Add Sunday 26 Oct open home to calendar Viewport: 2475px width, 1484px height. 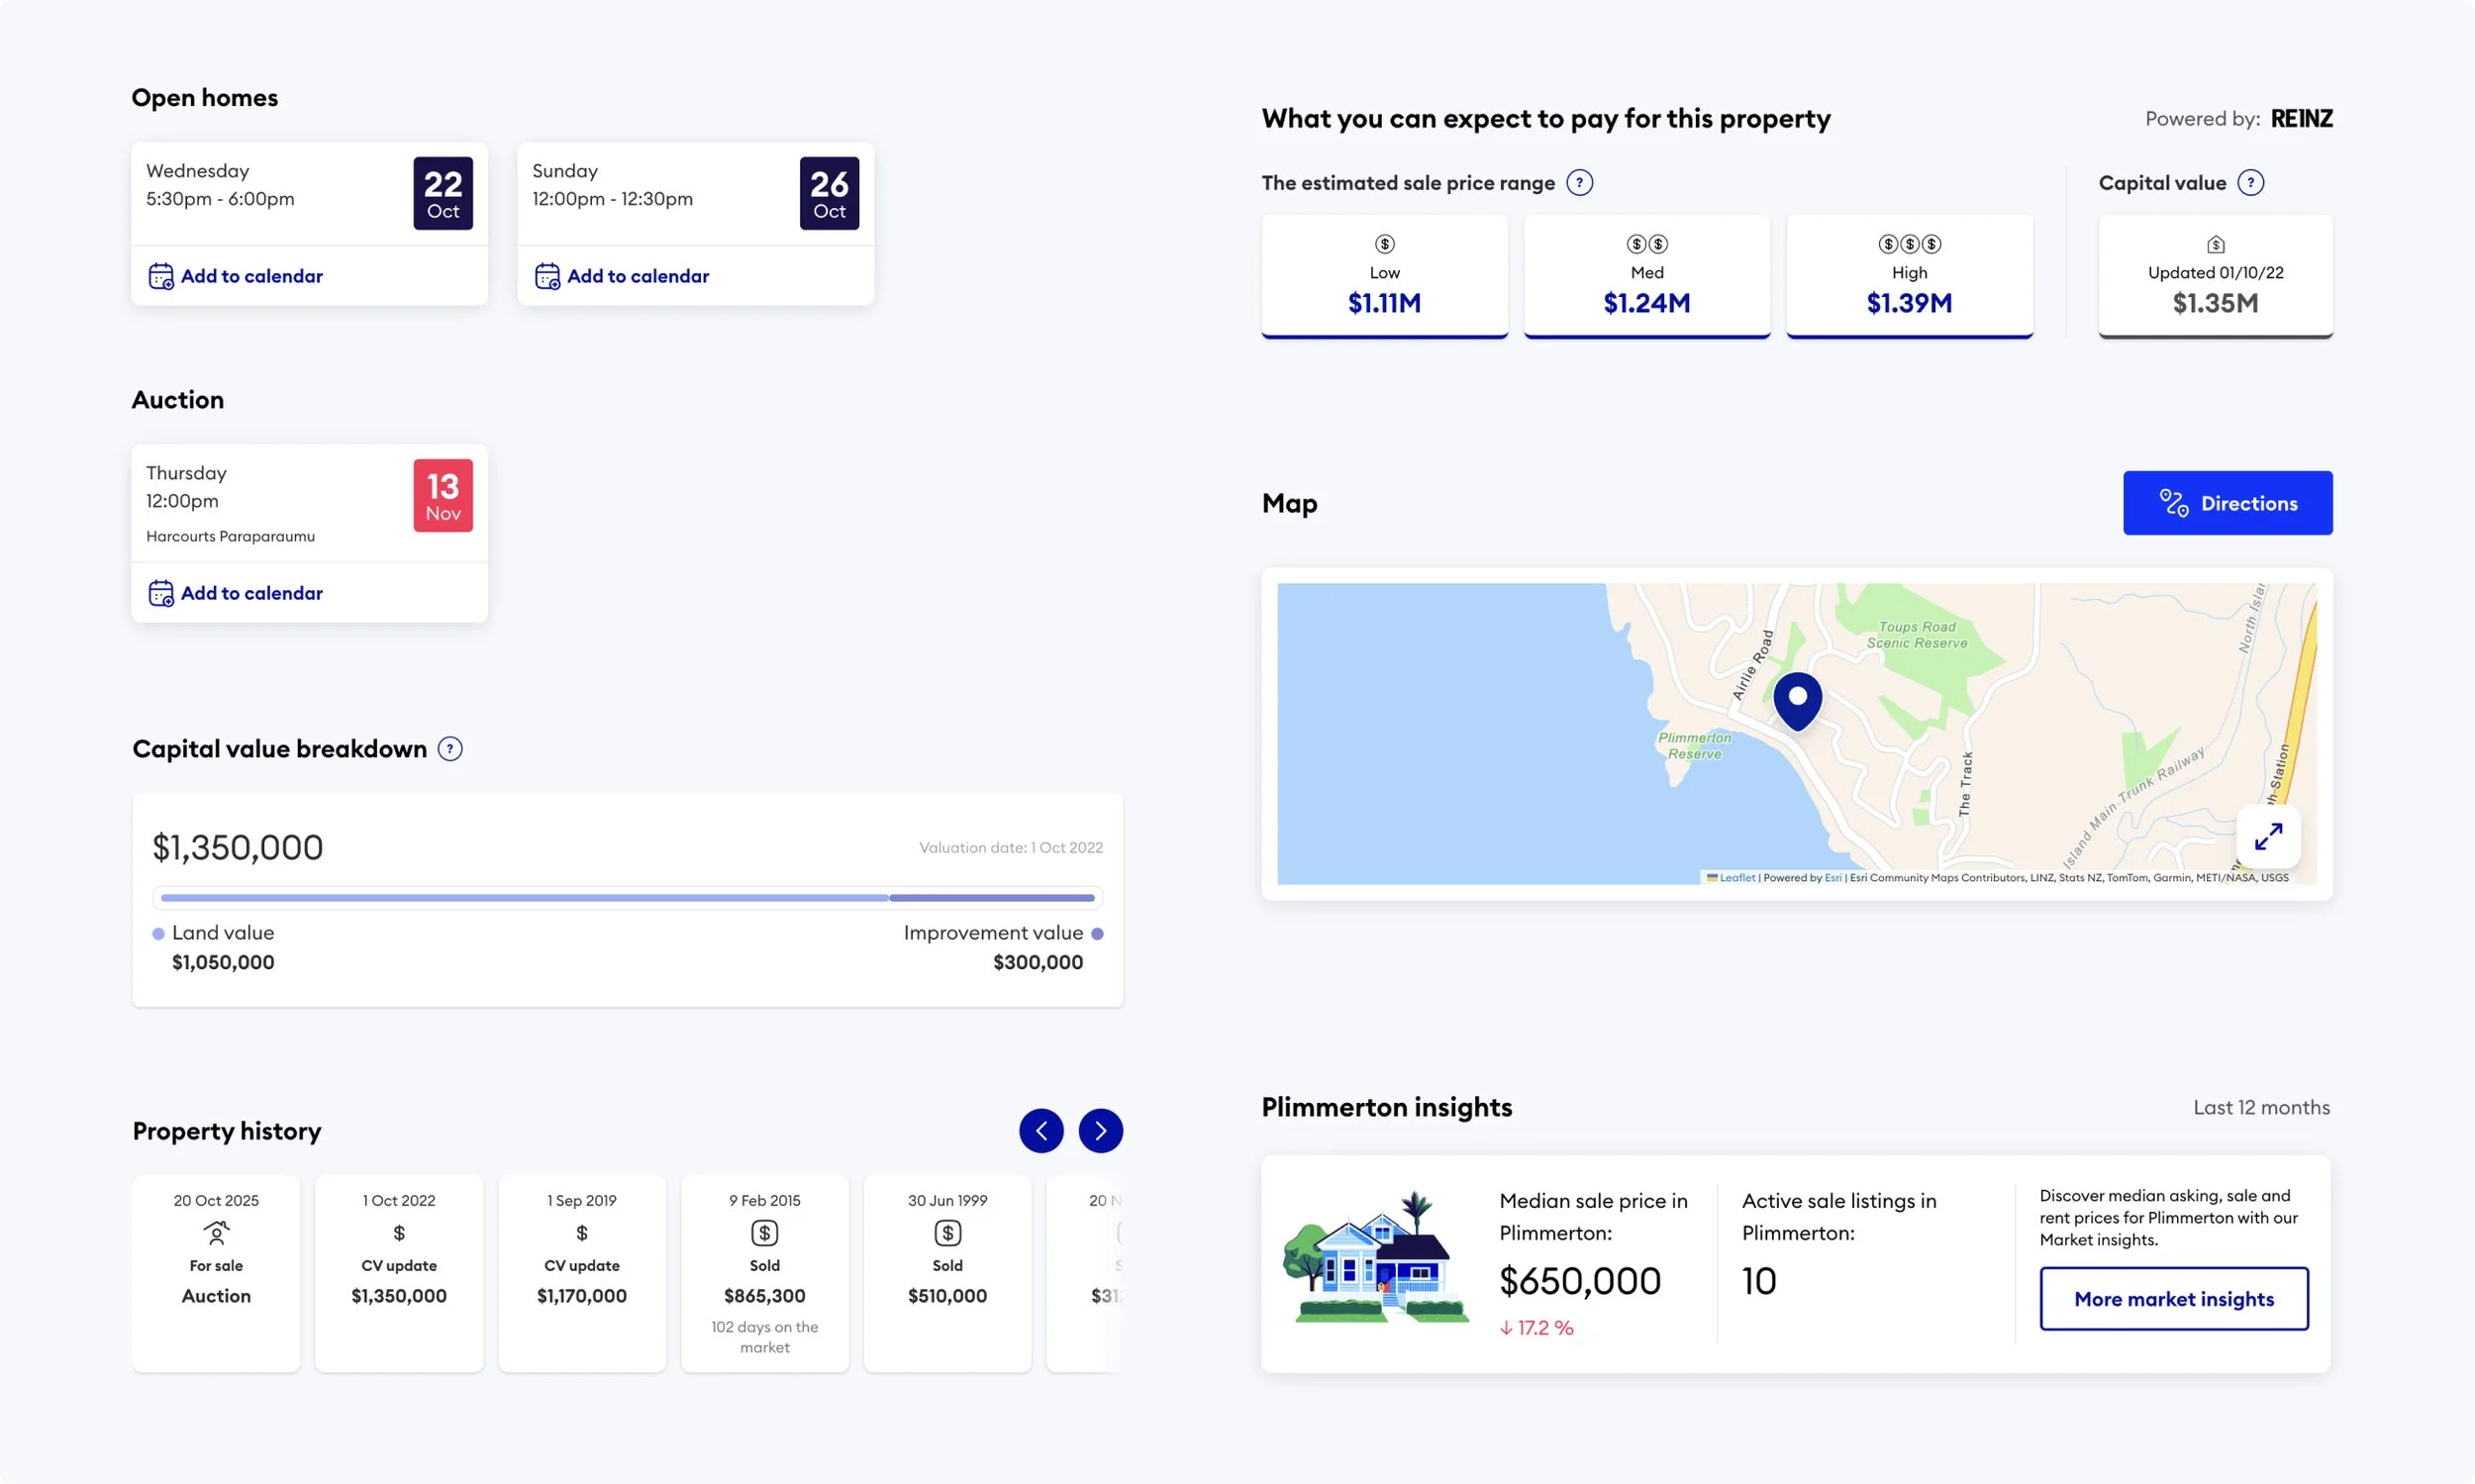click(x=637, y=276)
